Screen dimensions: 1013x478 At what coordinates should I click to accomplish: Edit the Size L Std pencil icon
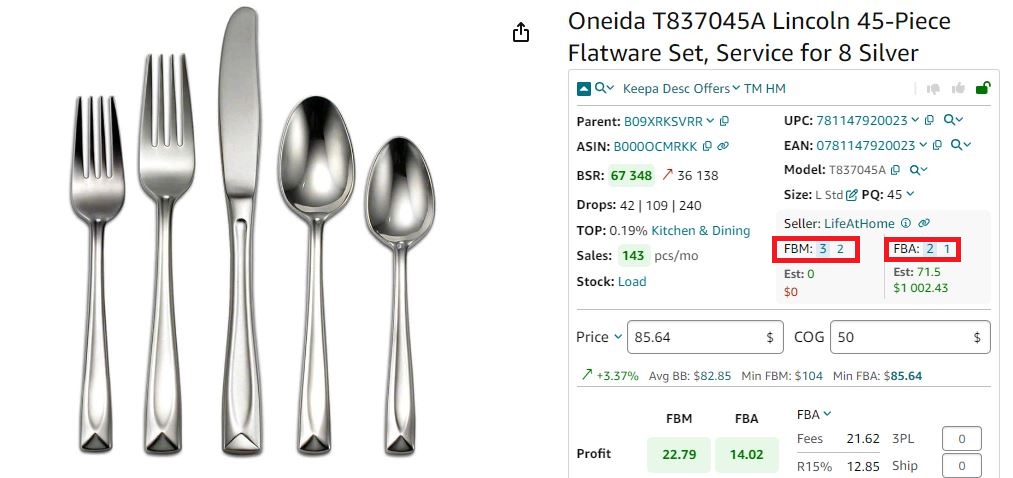(x=852, y=194)
